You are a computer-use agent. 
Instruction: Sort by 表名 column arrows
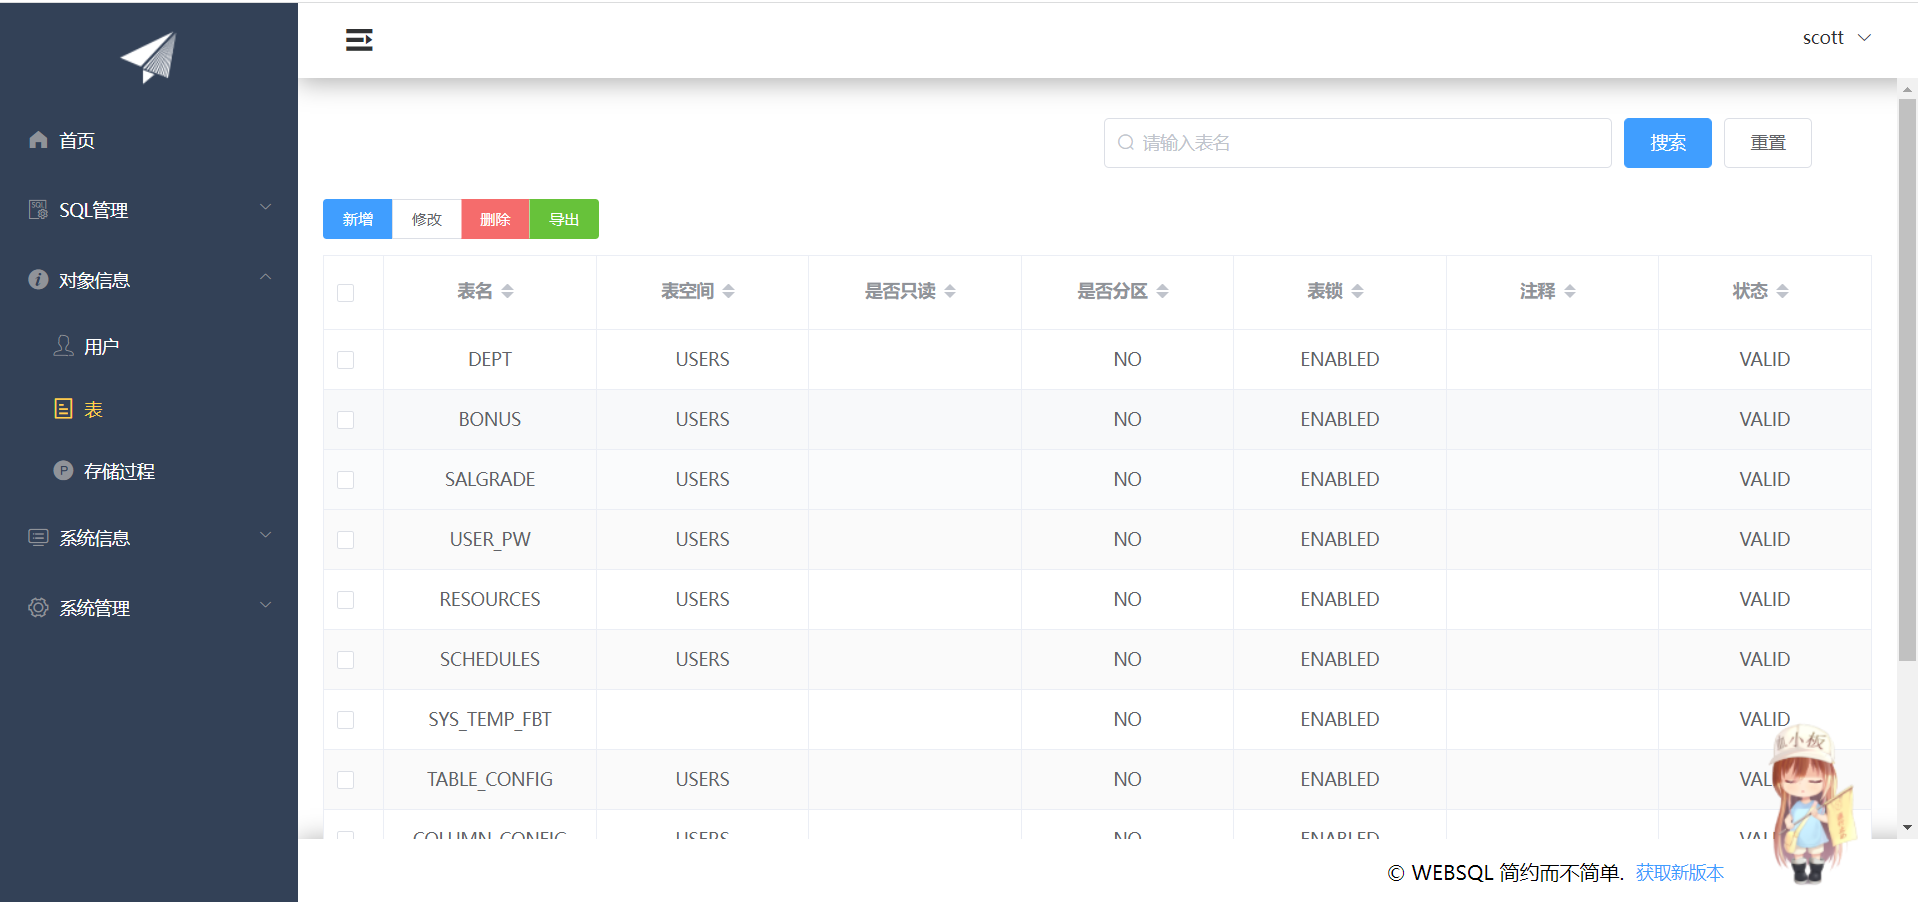[508, 291]
